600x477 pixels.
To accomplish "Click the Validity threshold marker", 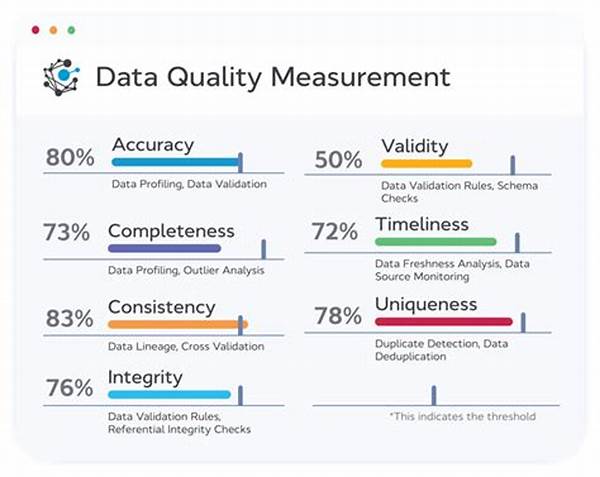I will pyautogui.click(x=513, y=165).
